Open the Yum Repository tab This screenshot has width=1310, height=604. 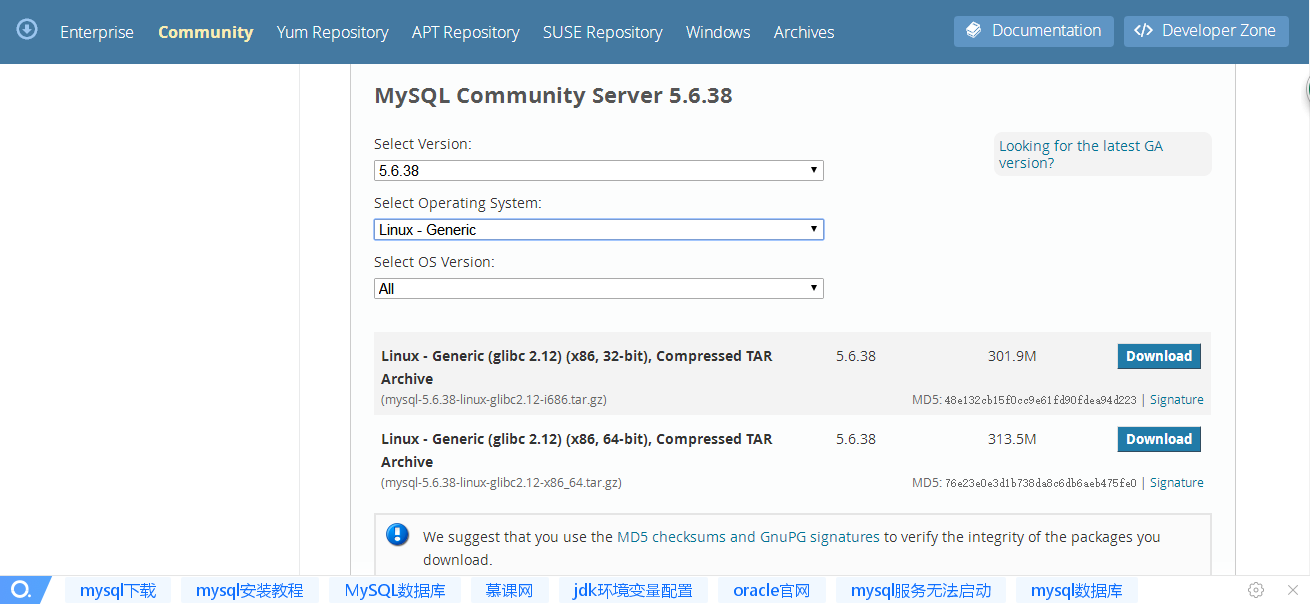point(332,32)
